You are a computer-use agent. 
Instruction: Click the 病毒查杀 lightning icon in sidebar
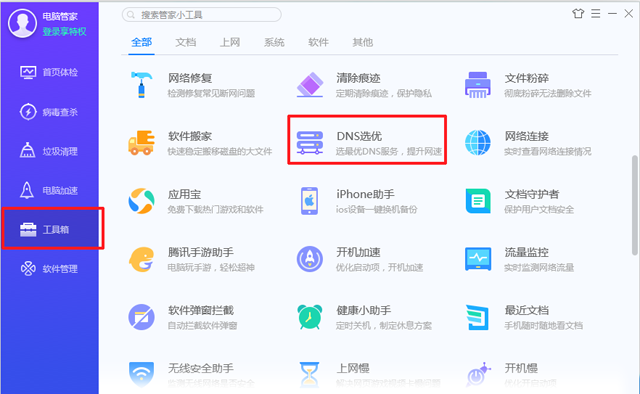pyautogui.click(x=28, y=112)
